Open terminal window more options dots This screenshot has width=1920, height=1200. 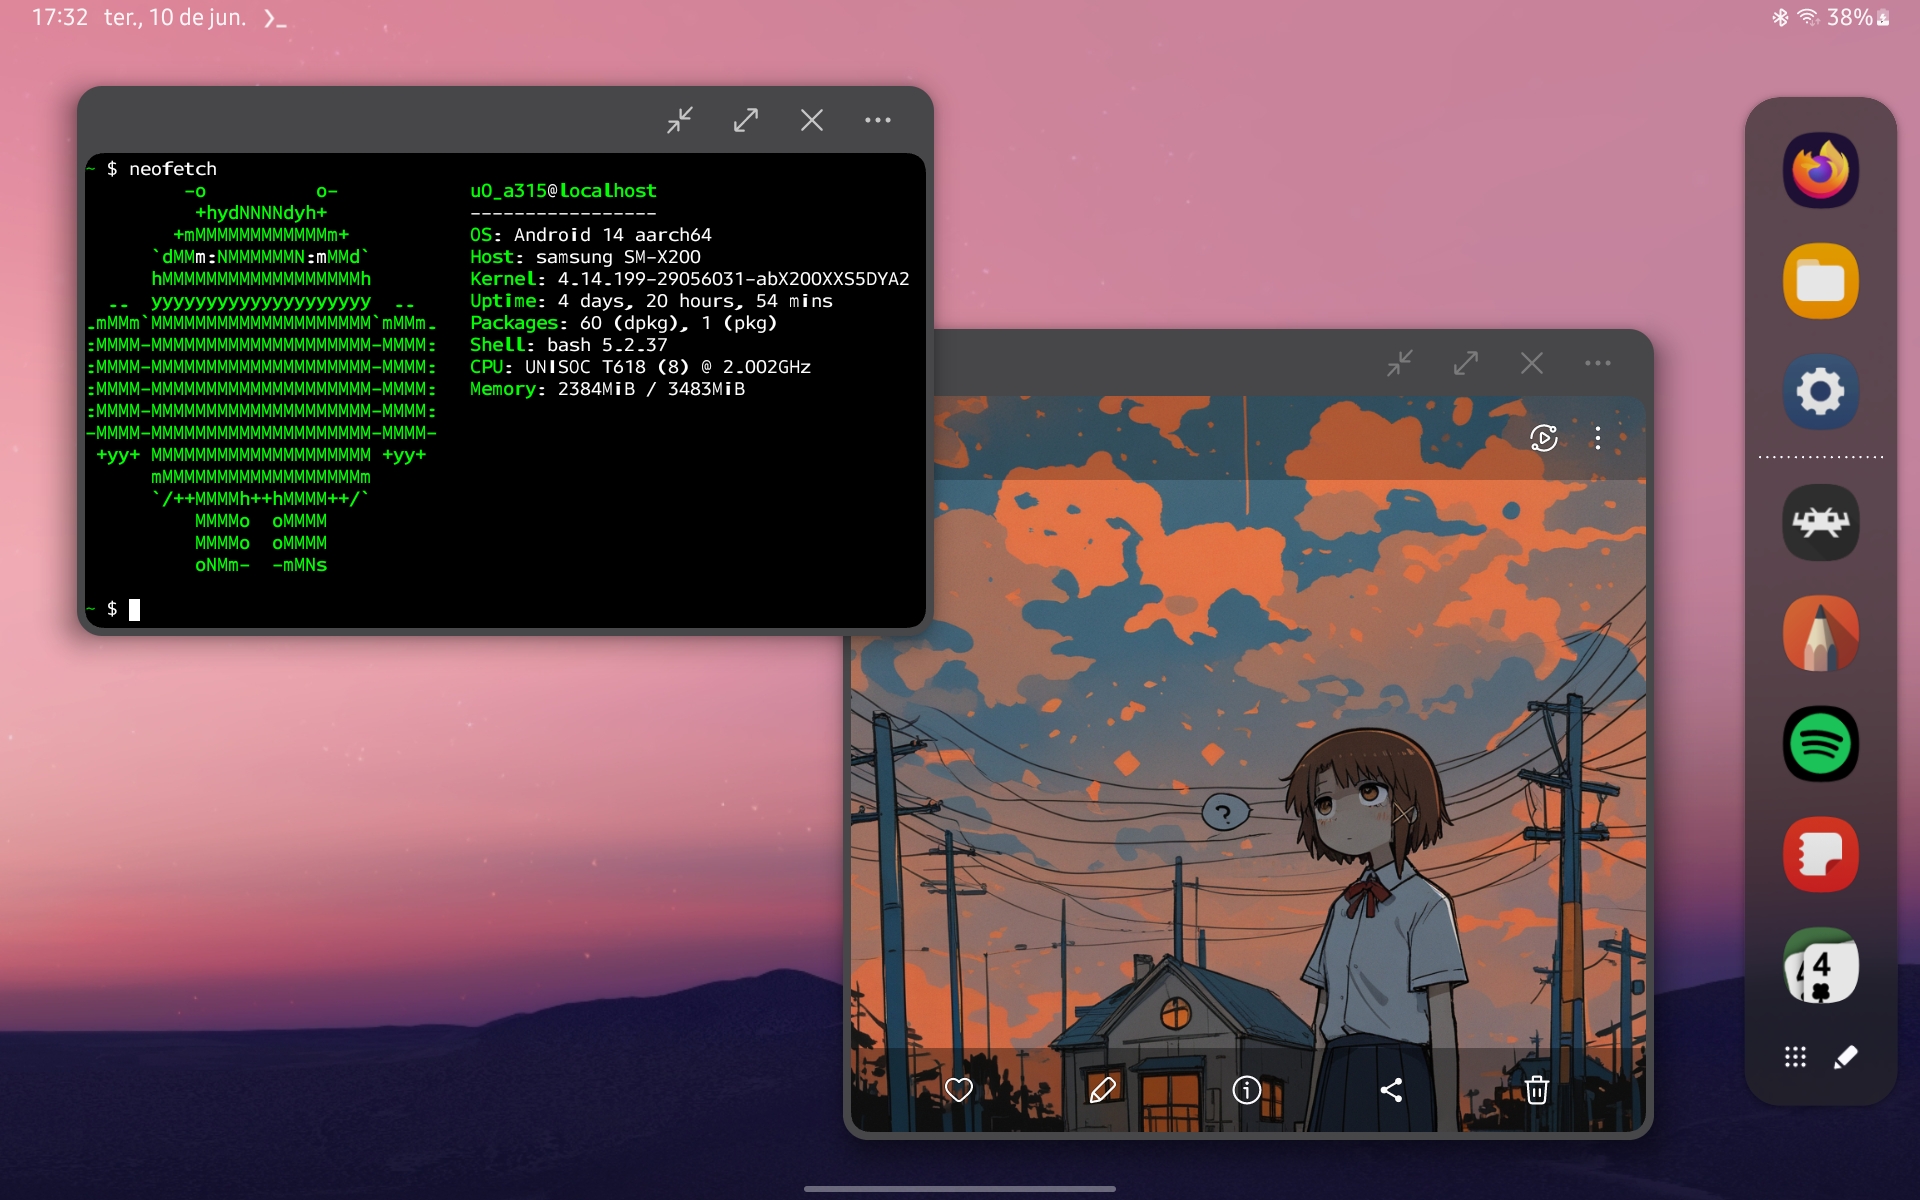(878, 120)
